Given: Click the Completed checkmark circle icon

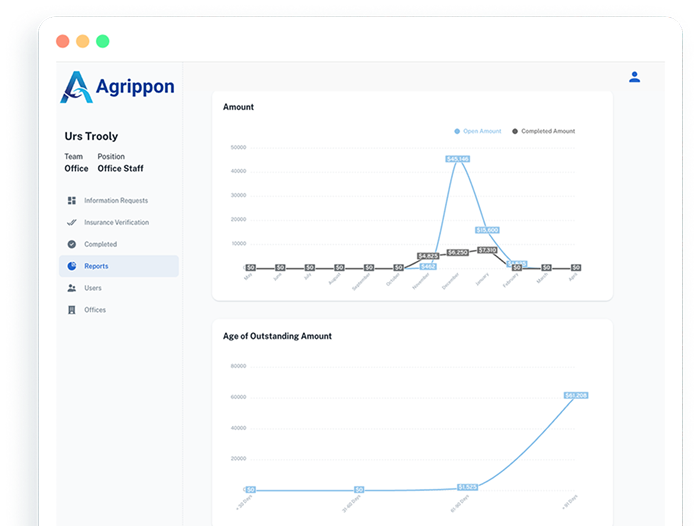Looking at the screenshot, I should point(72,244).
